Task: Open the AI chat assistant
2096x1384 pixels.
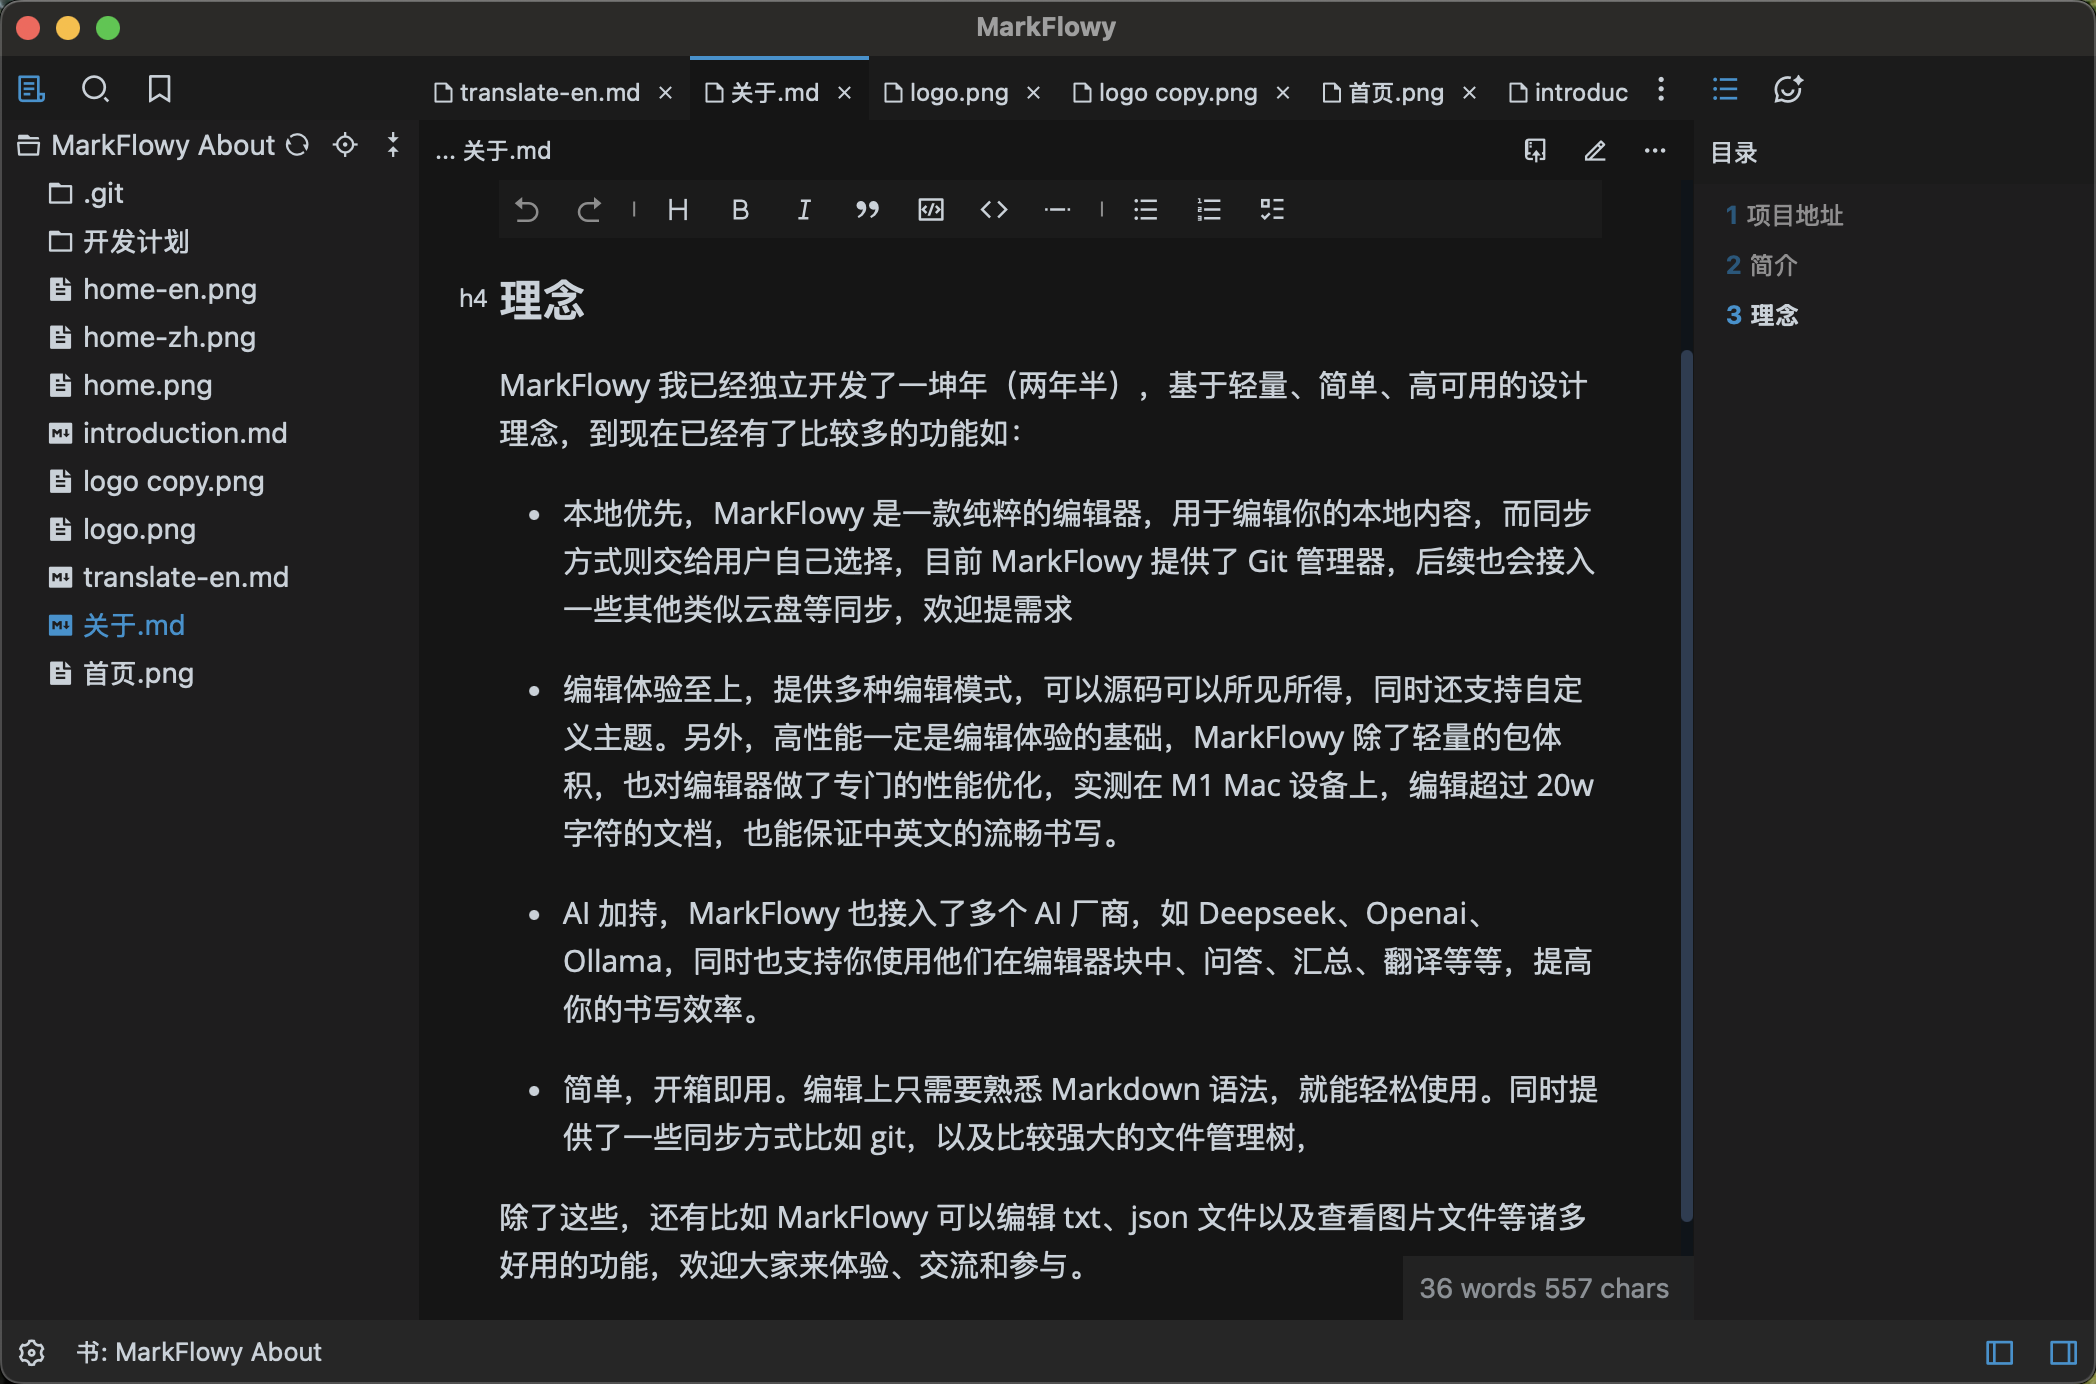Action: point(1789,89)
